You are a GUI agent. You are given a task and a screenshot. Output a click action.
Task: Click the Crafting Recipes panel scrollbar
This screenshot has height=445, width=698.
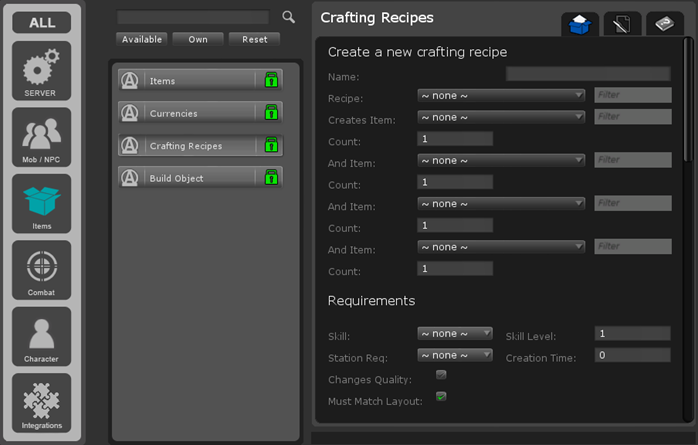(686, 100)
